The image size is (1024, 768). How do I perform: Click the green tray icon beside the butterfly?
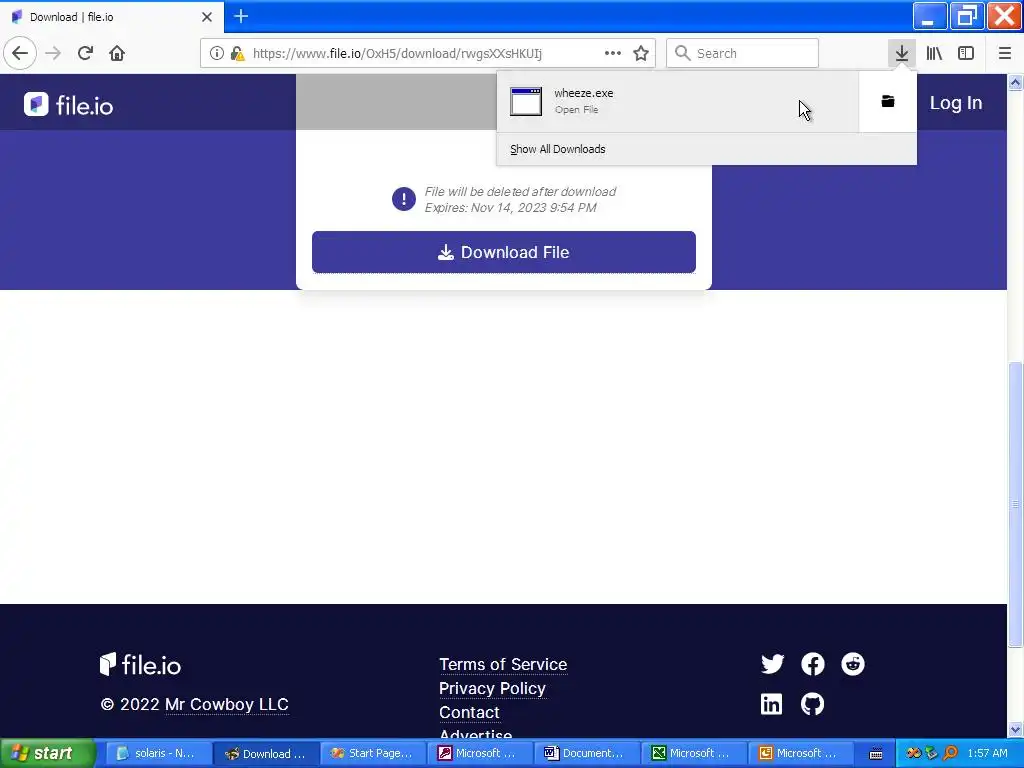931,753
